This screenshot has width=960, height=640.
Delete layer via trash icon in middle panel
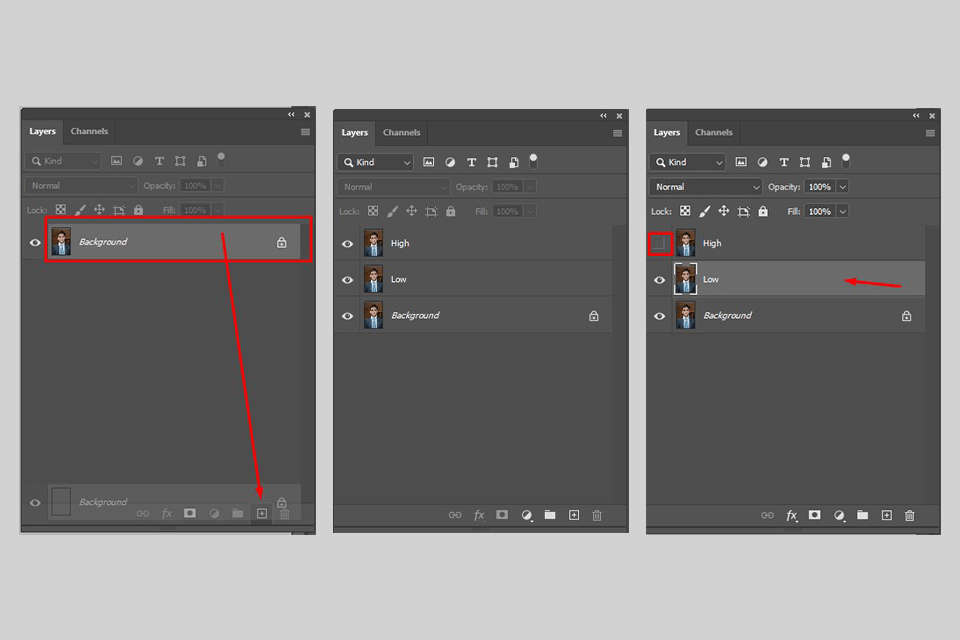(597, 515)
